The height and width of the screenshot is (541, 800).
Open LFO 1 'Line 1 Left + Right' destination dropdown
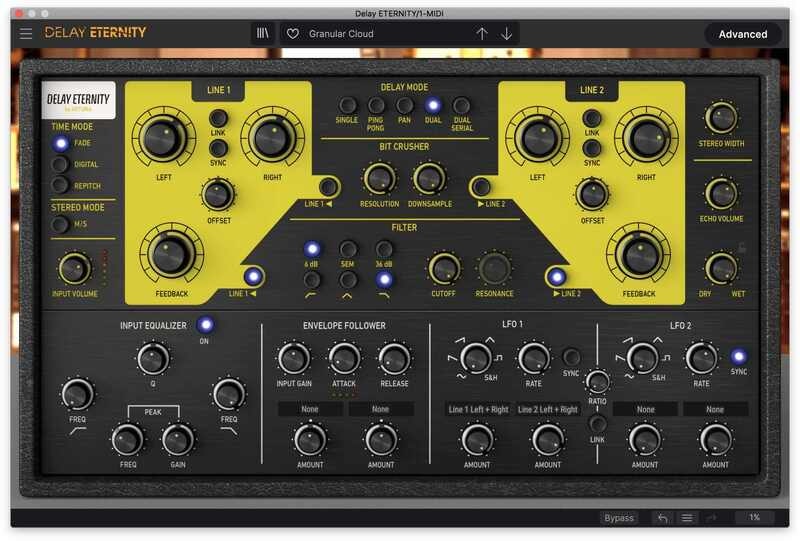point(477,409)
